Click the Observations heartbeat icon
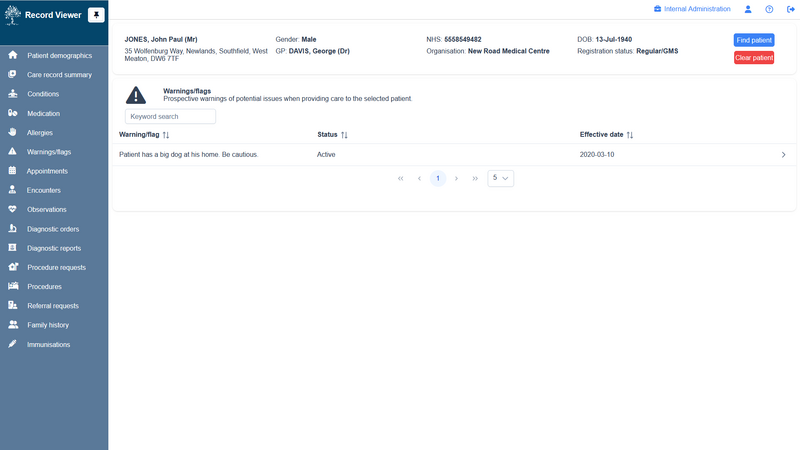Screen dimensions: 800x450 12,209
